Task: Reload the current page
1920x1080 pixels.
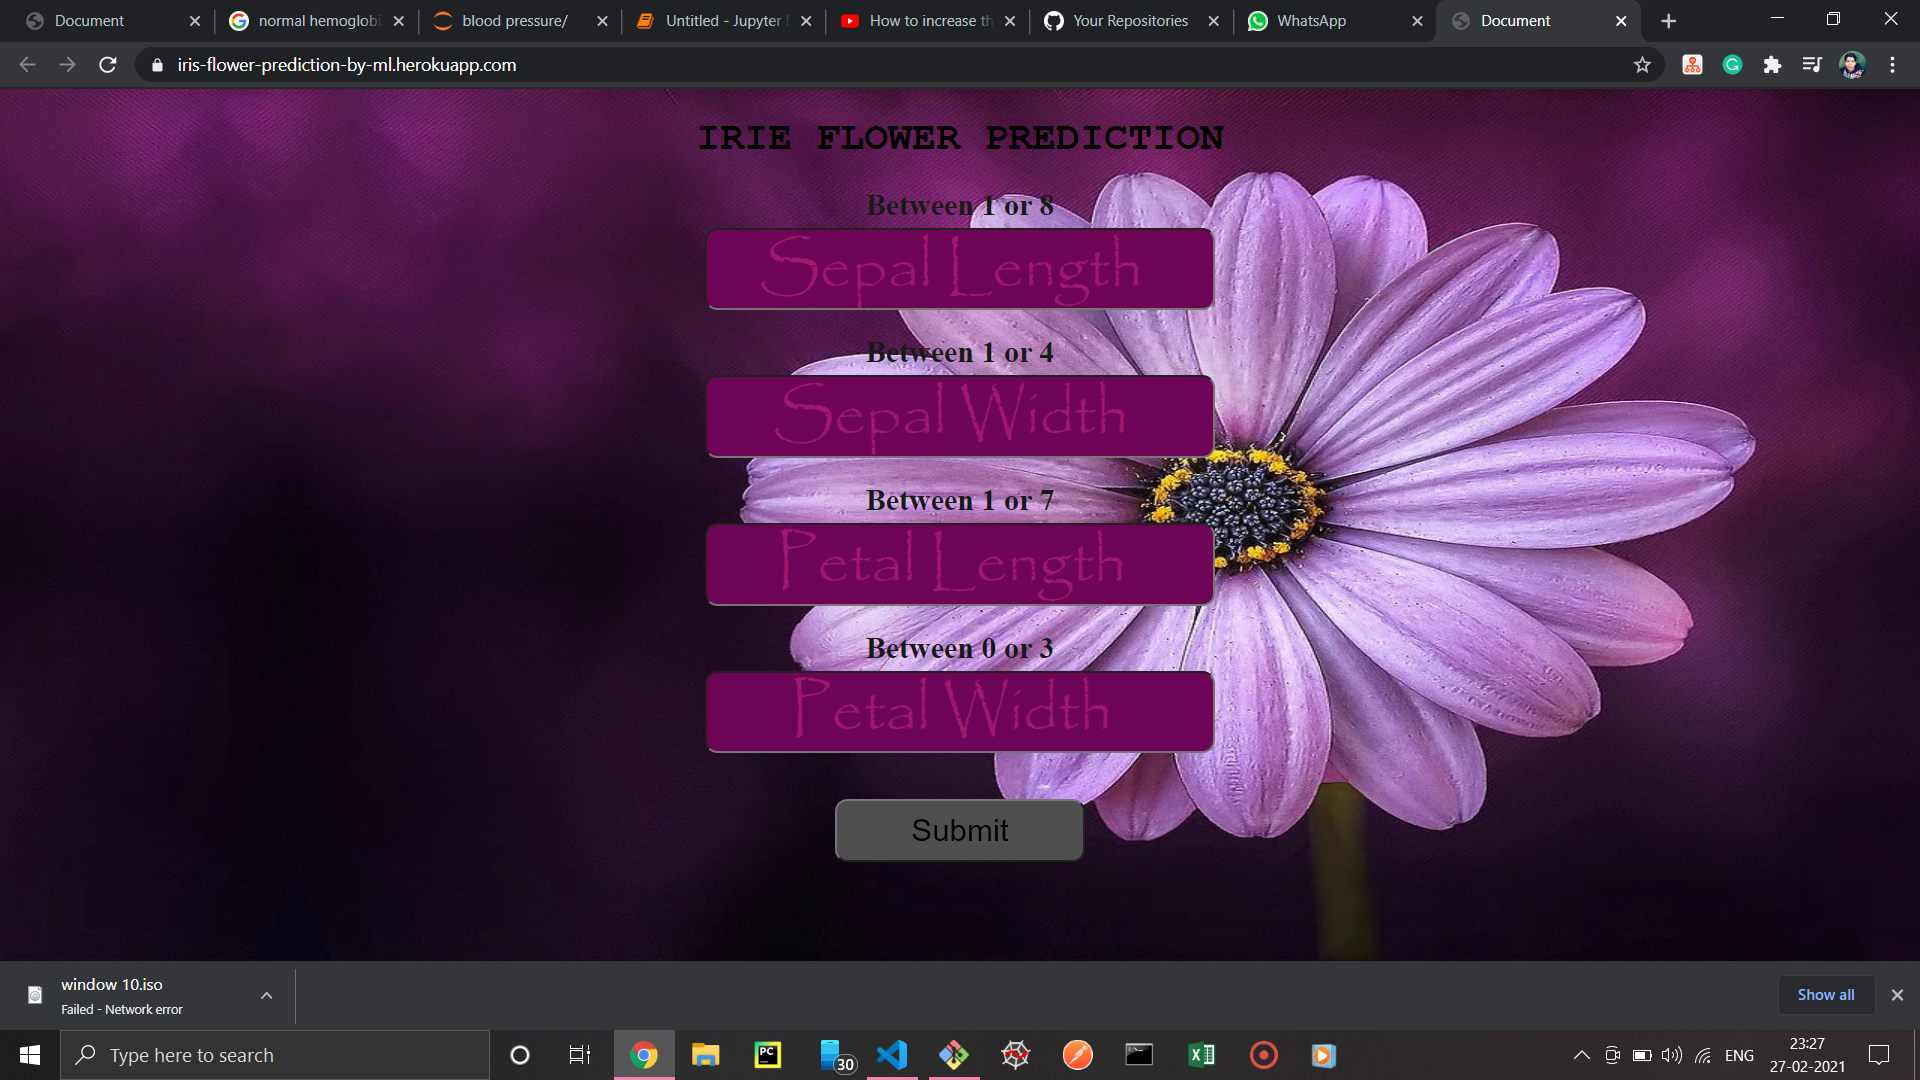Action: 108,65
